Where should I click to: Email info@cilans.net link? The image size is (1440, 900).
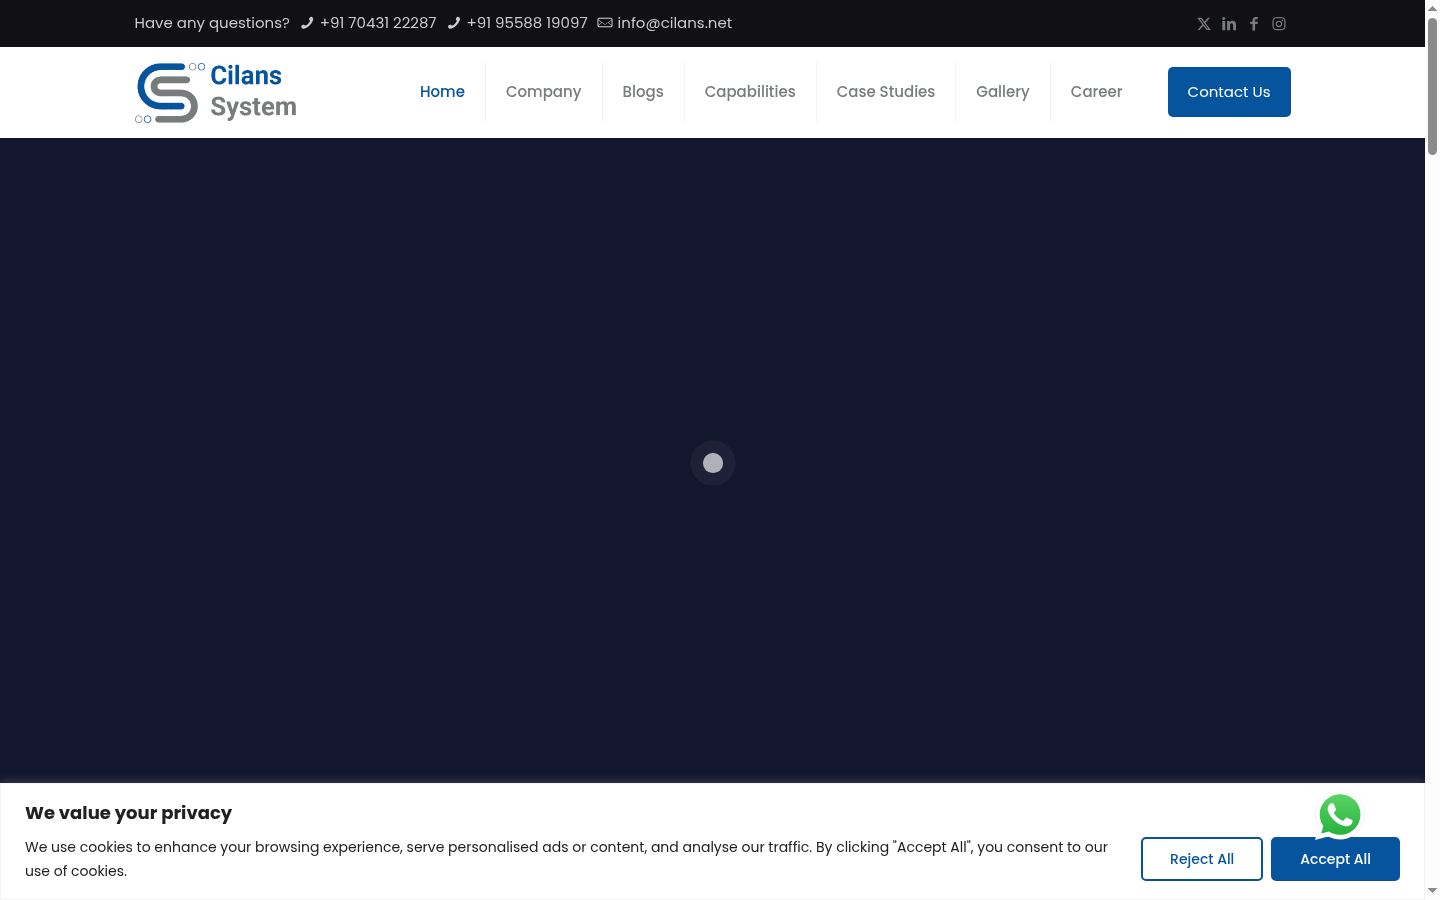click(x=675, y=23)
